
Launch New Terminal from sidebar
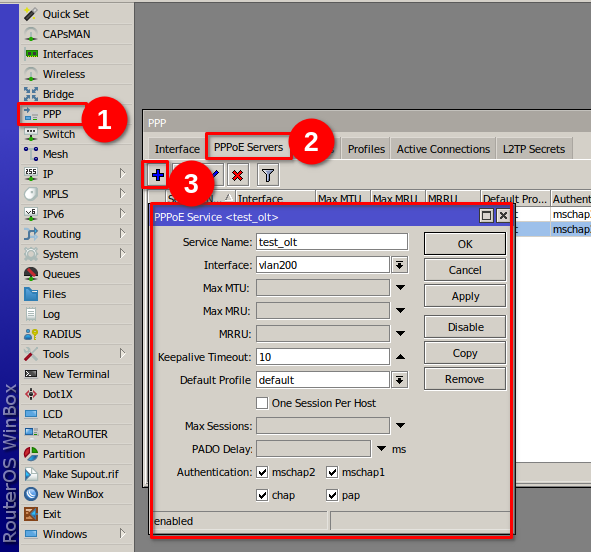[x=77, y=374]
